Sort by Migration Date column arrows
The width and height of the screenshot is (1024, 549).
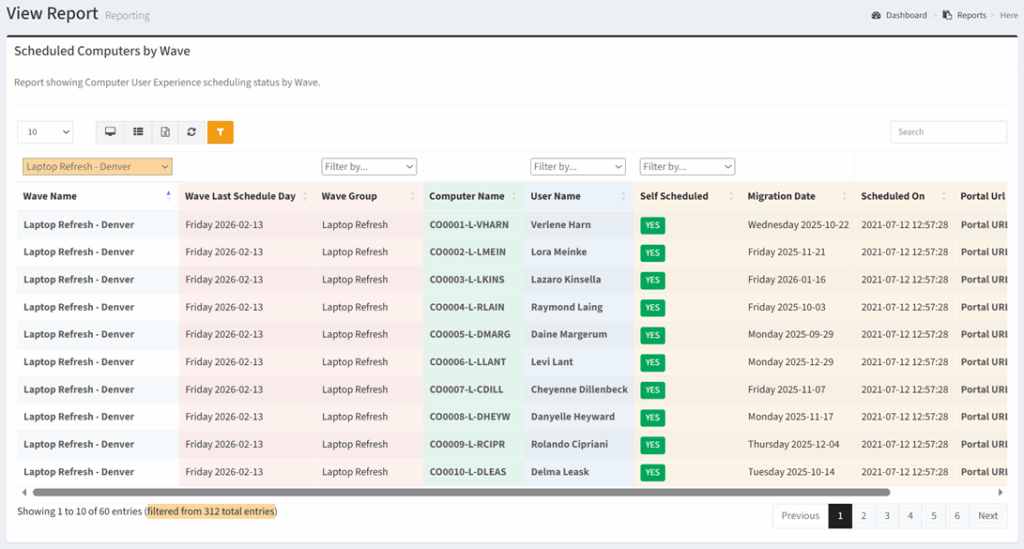point(844,196)
